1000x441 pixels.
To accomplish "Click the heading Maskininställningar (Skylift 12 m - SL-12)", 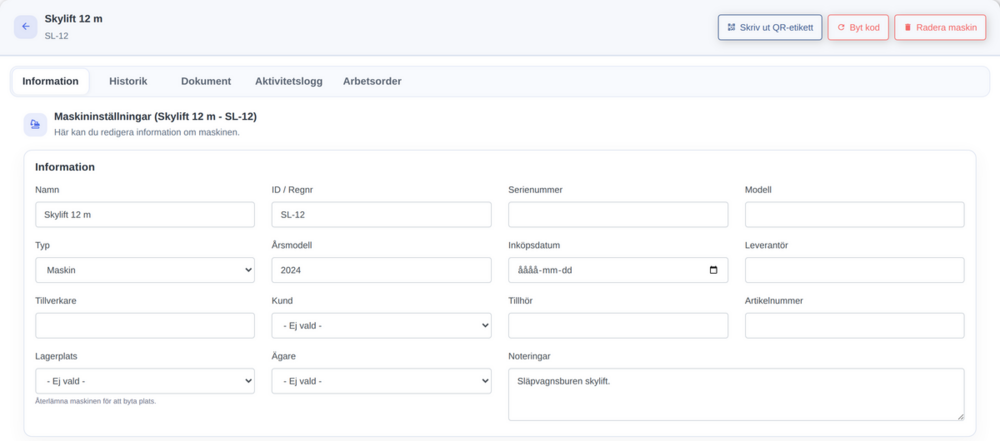I will 156,117.
